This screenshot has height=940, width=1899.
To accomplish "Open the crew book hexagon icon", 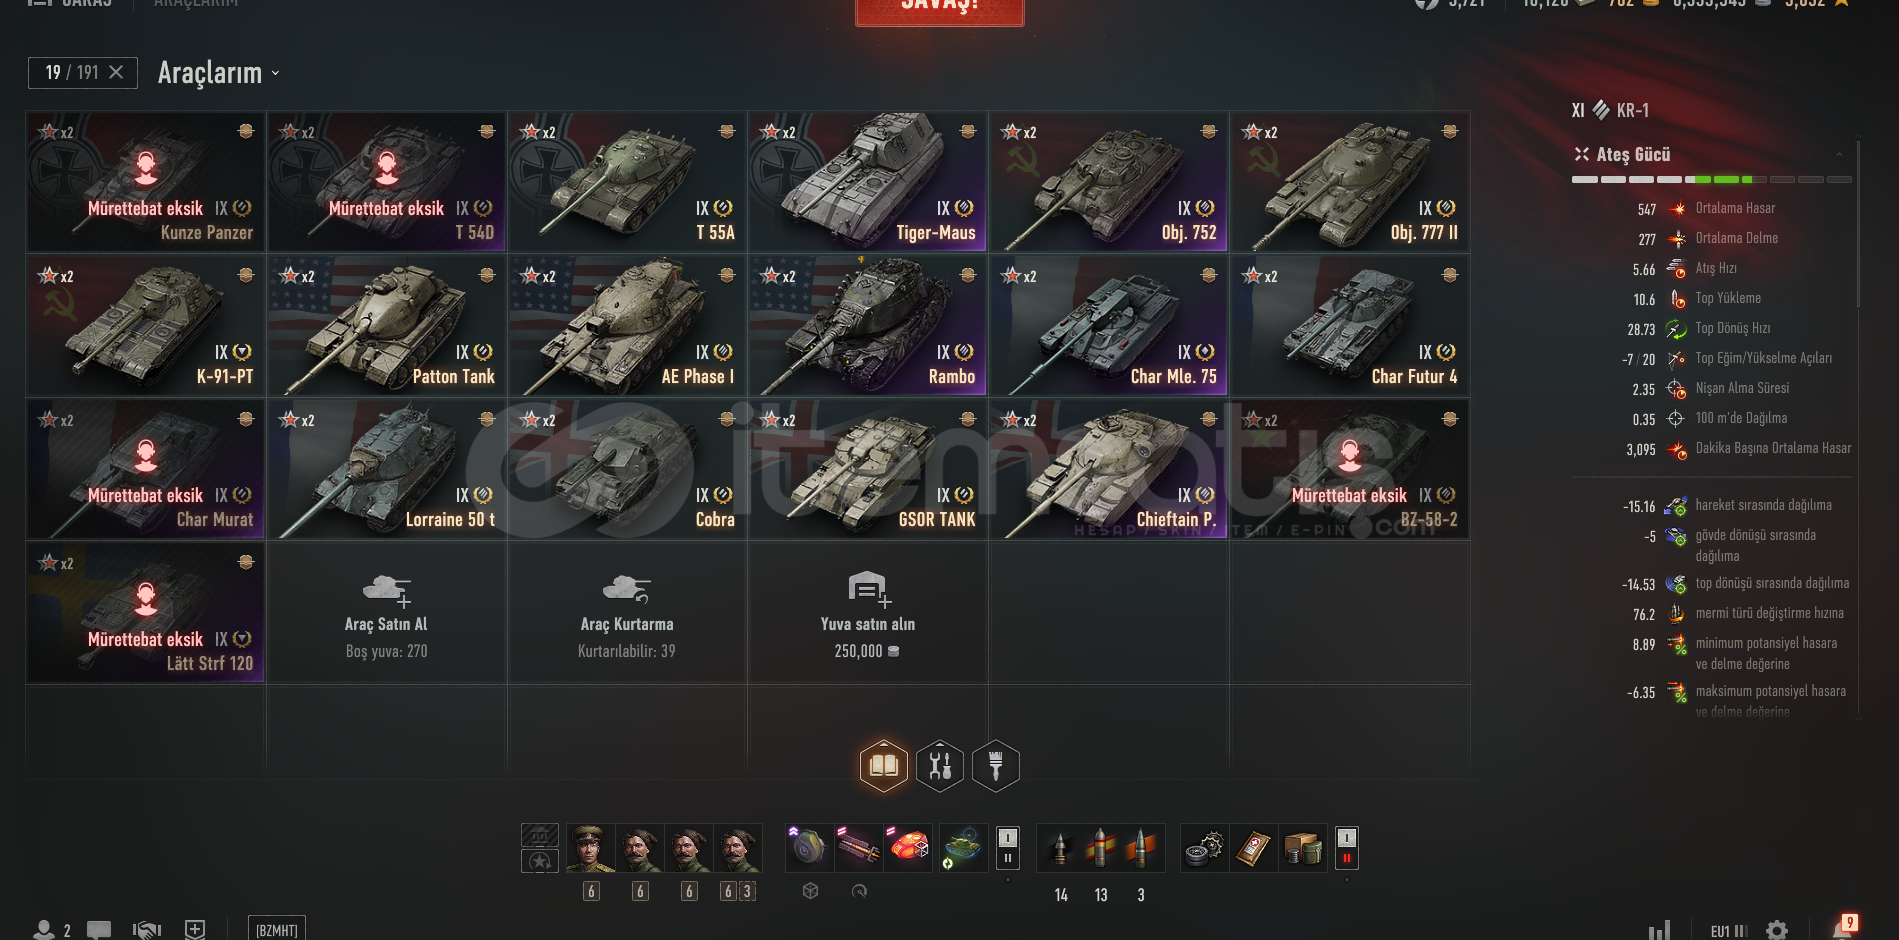I will (x=884, y=766).
